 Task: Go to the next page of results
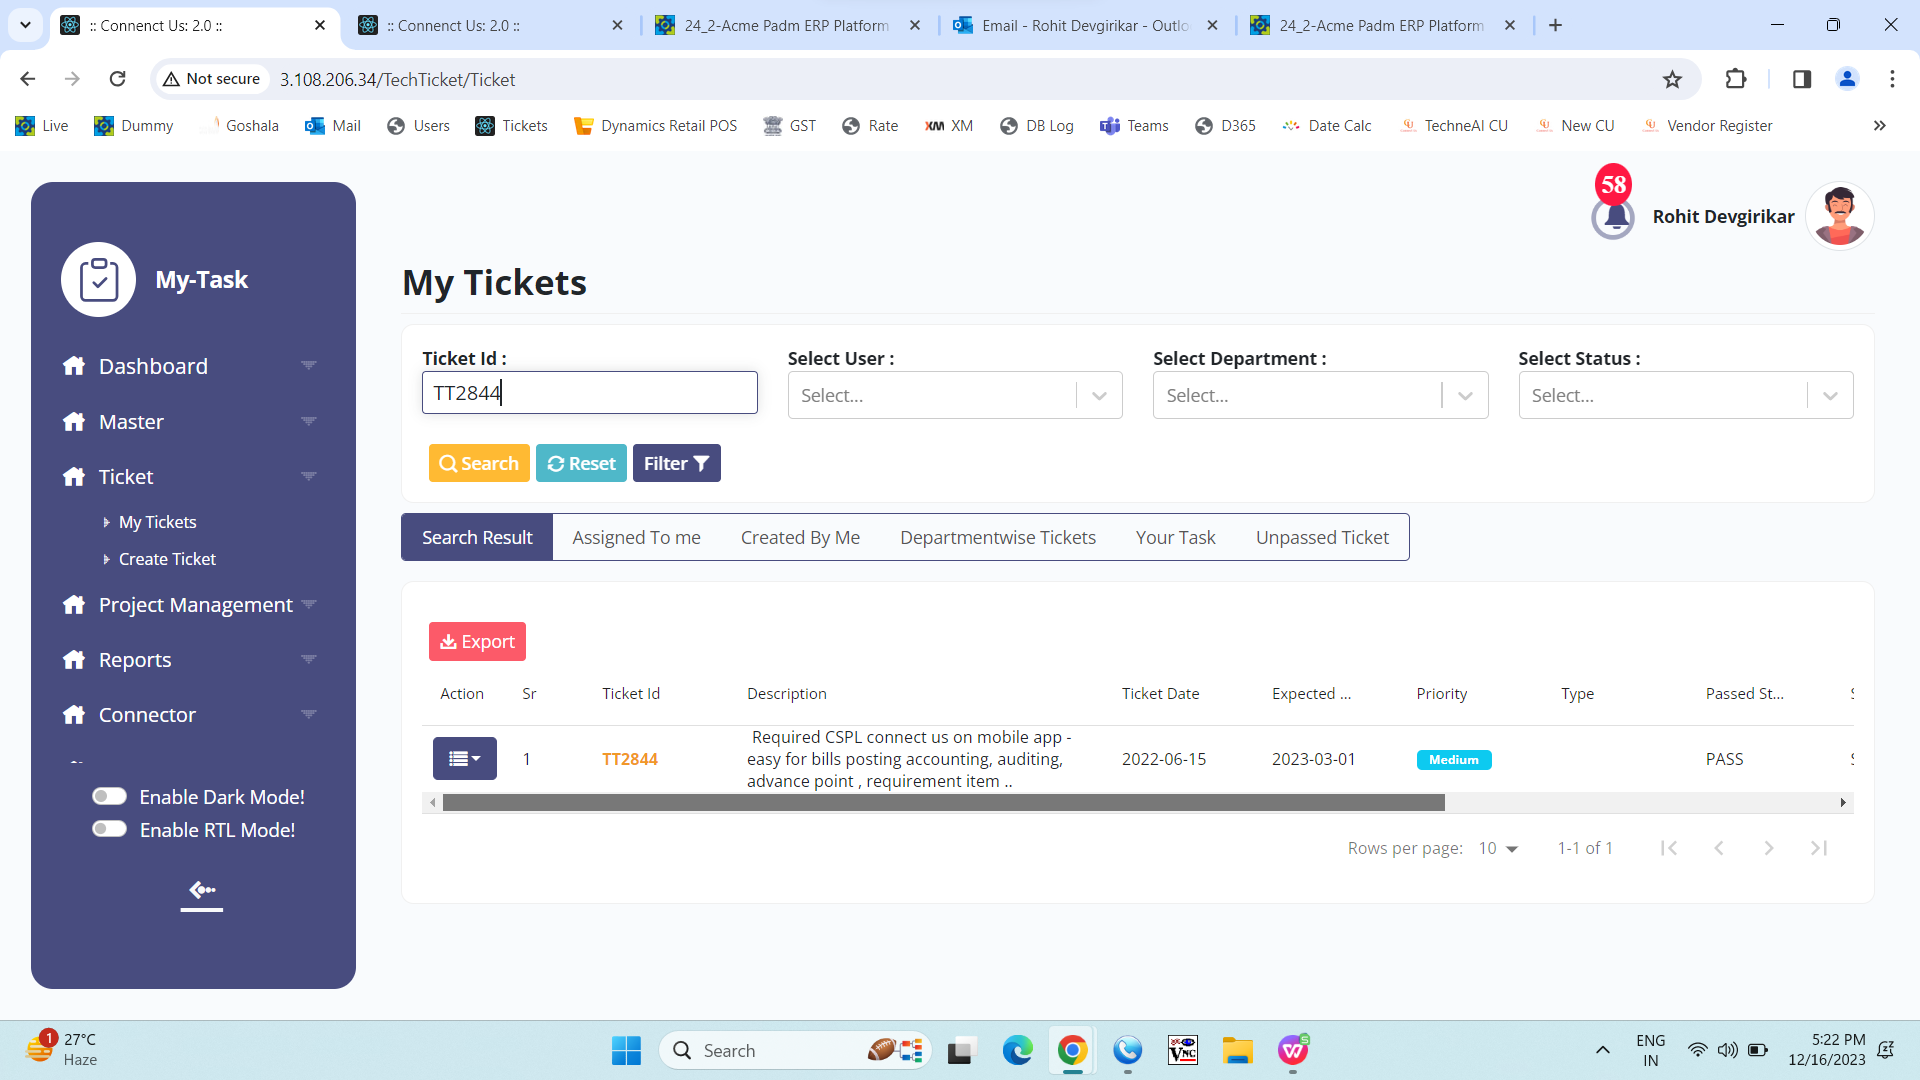[1769, 848]
